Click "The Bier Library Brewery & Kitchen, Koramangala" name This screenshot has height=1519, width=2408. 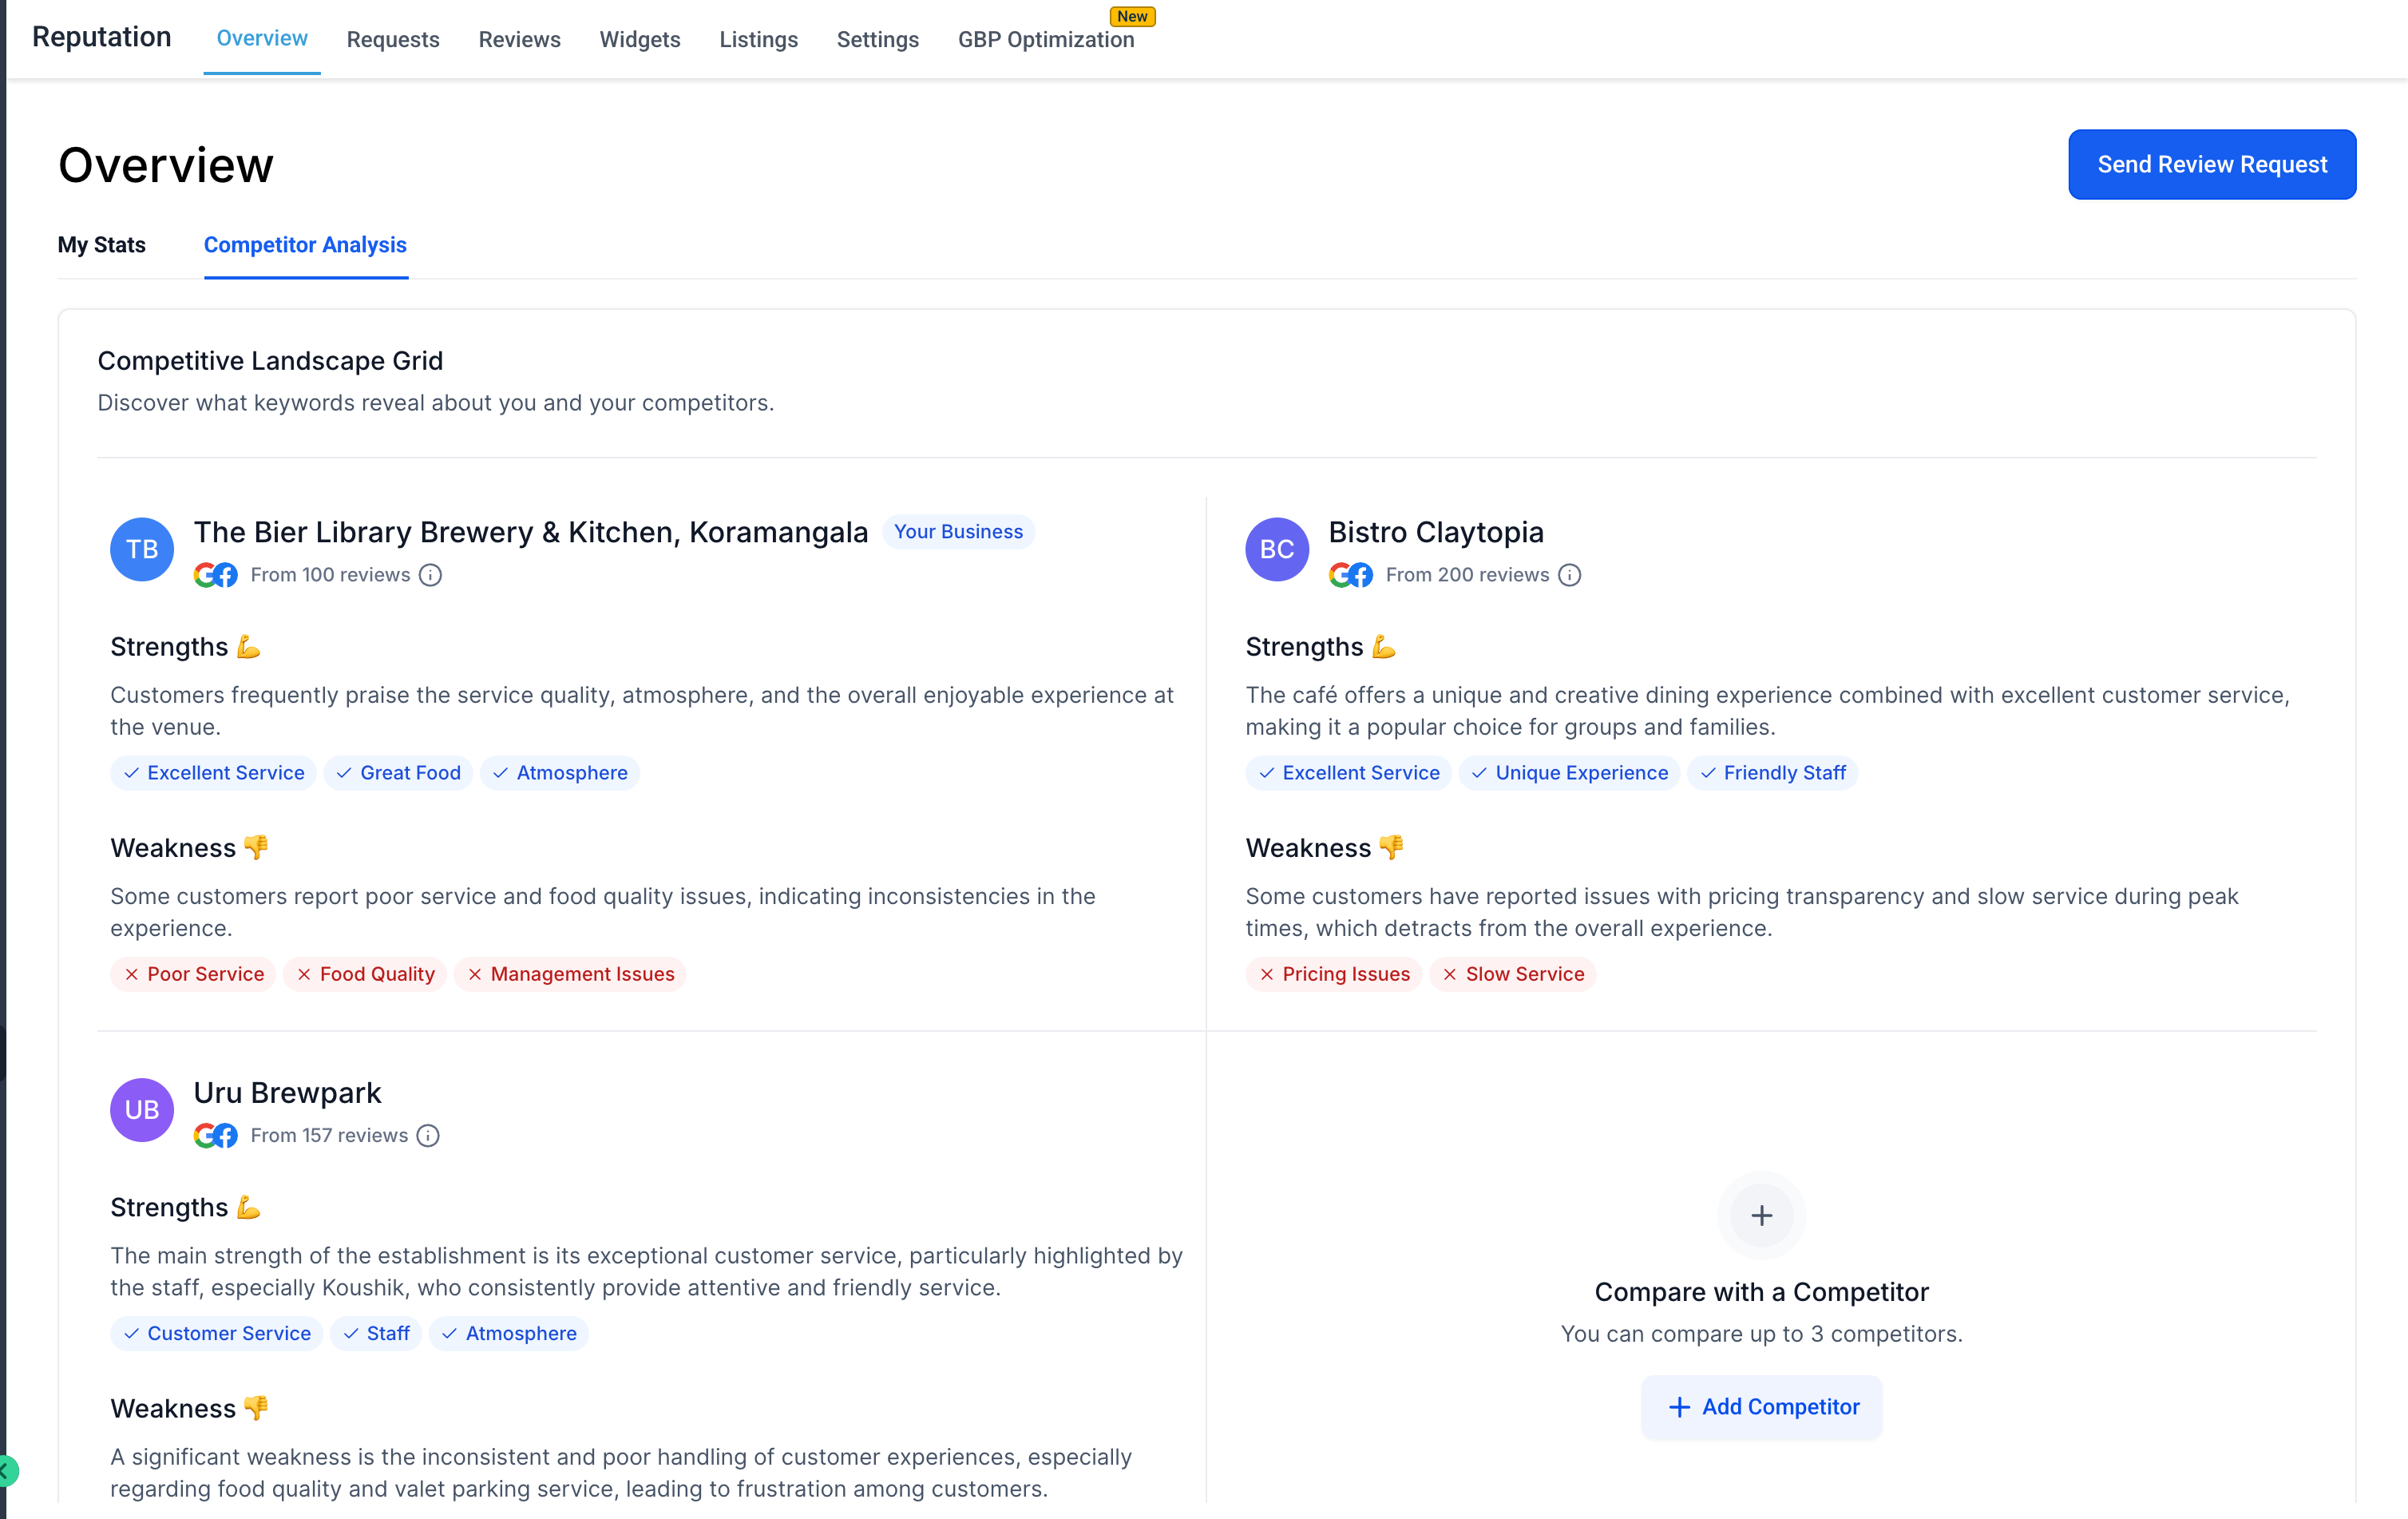click(531, 532)
